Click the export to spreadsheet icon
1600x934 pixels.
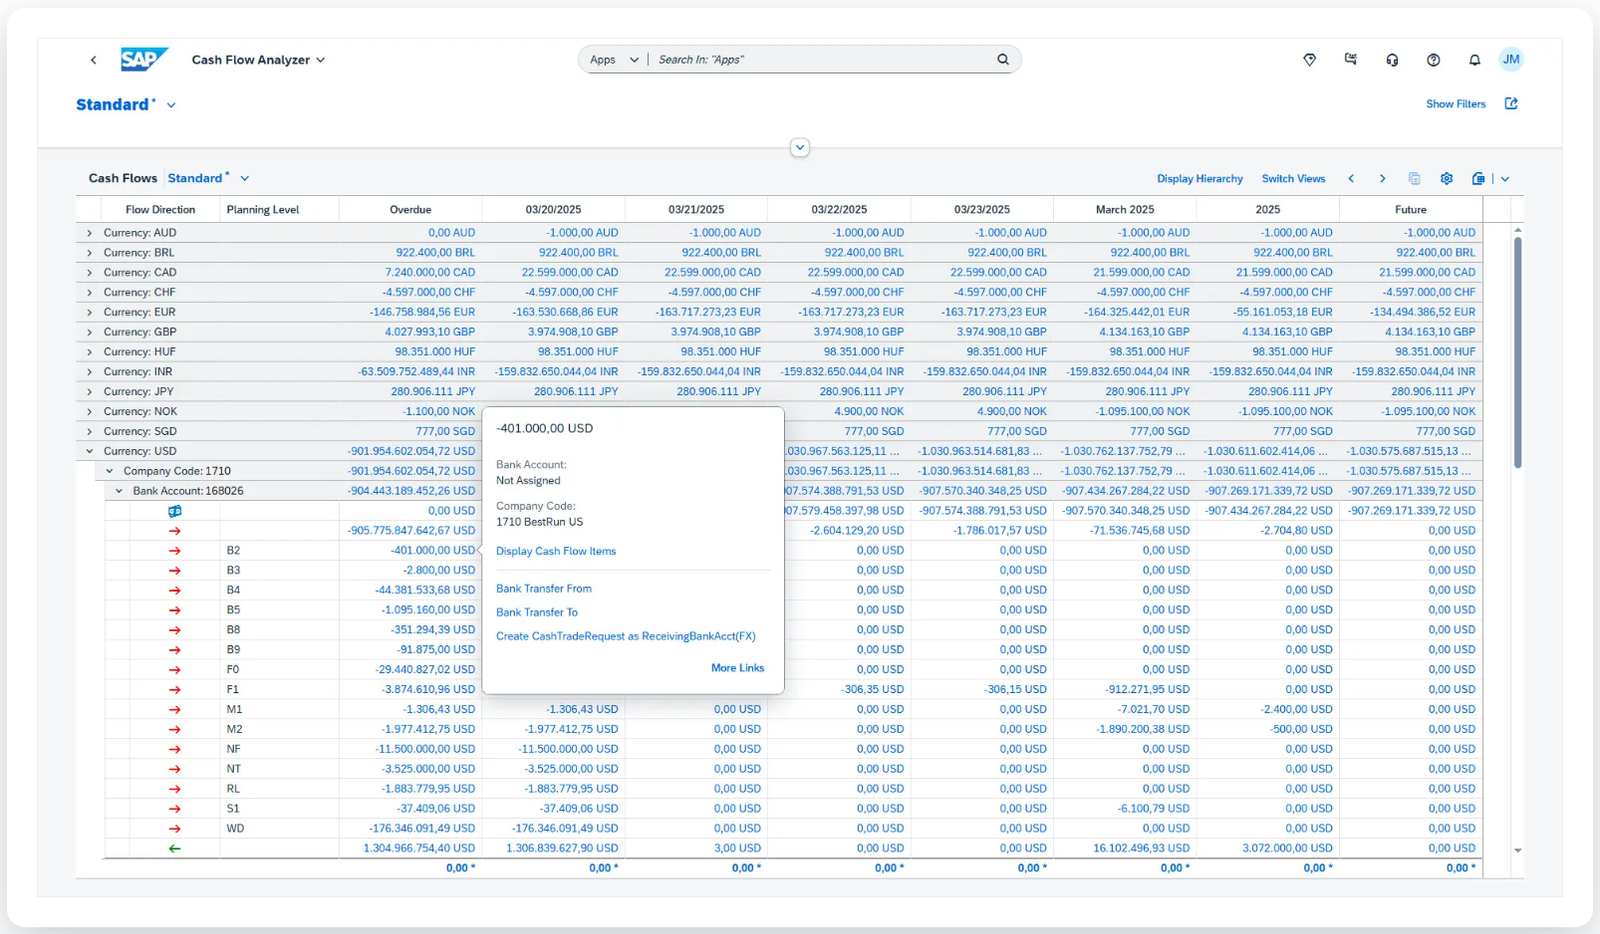click(1479, 179)
